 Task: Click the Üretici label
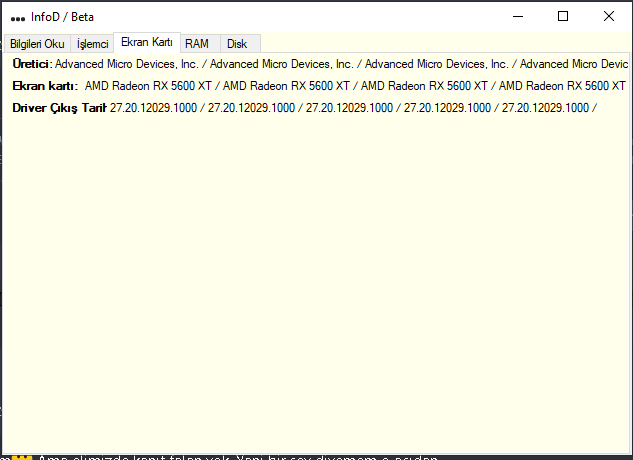[32, 64]
